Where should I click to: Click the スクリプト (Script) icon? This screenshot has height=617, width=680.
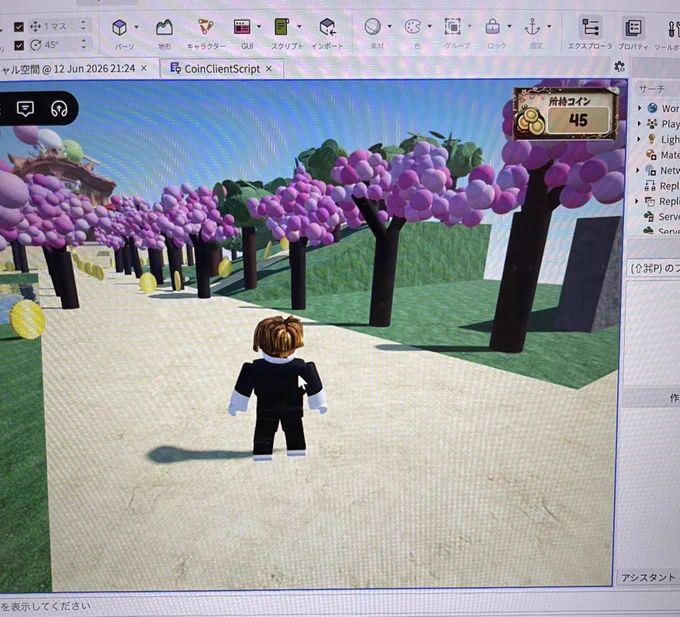point(282,27)
